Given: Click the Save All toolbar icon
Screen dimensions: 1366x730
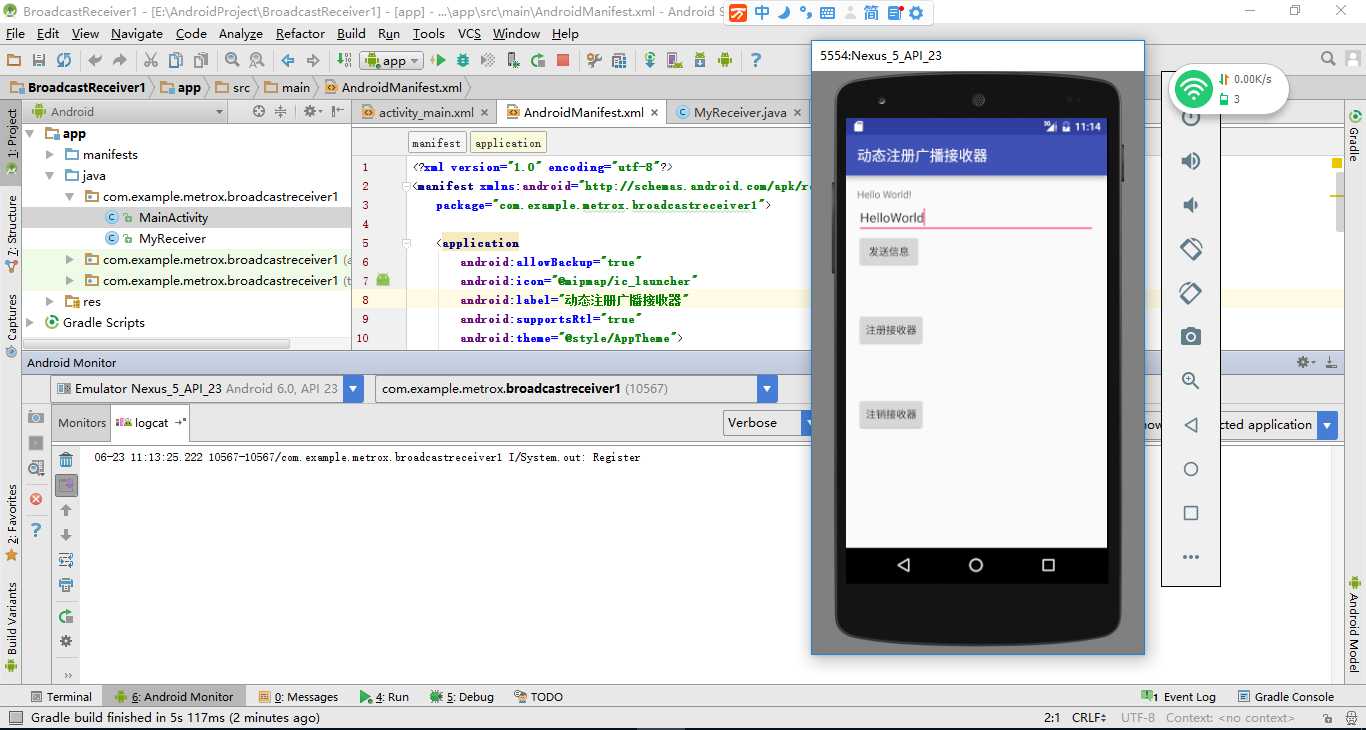Looking at the screenshot, I should coord(39,61).
